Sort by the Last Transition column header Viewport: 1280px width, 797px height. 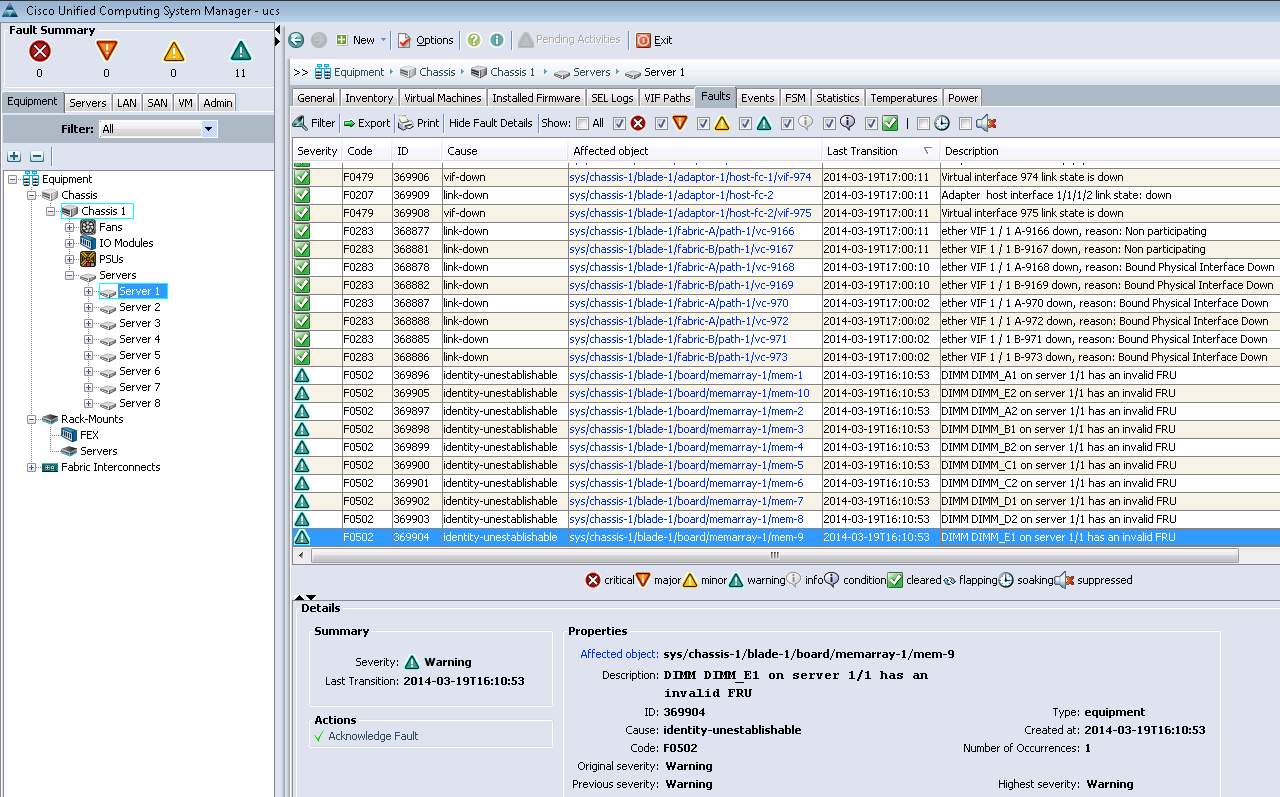(880, 151)
